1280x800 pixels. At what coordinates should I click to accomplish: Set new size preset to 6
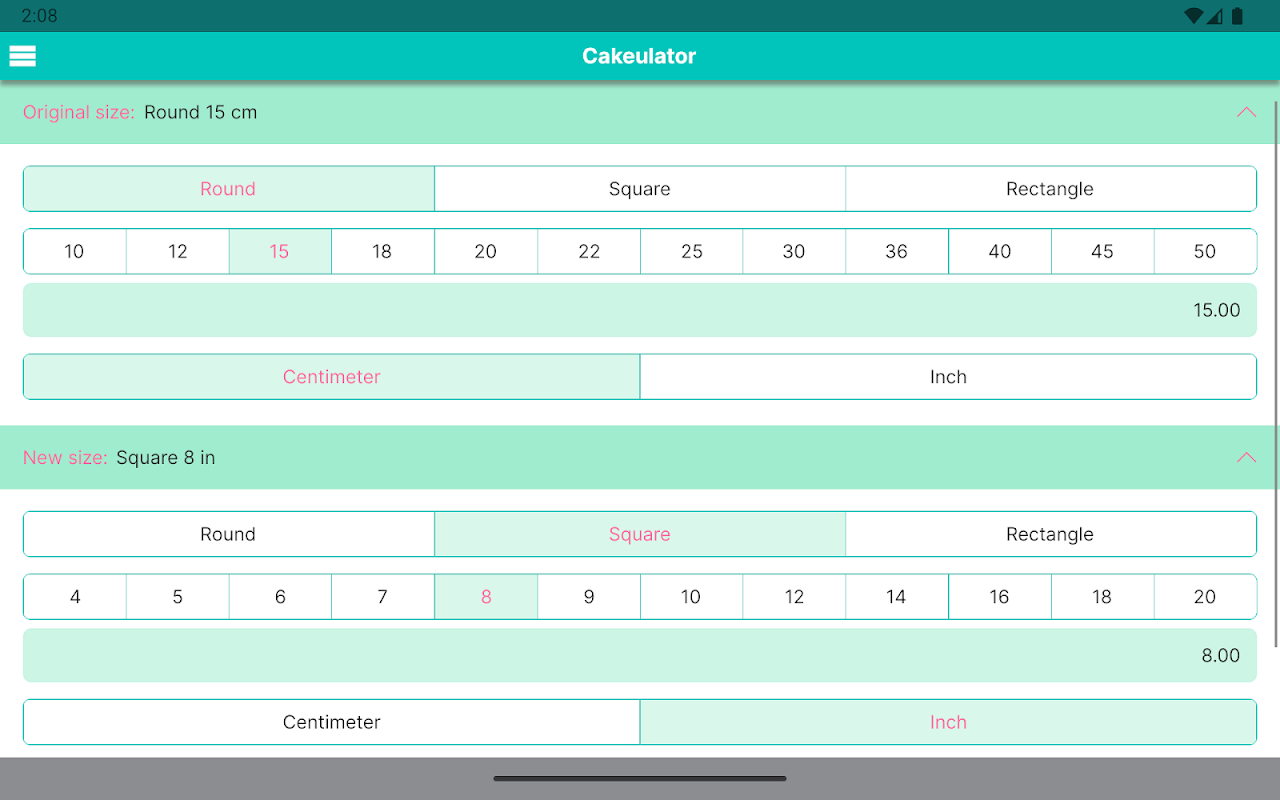(x=280, y=596)
